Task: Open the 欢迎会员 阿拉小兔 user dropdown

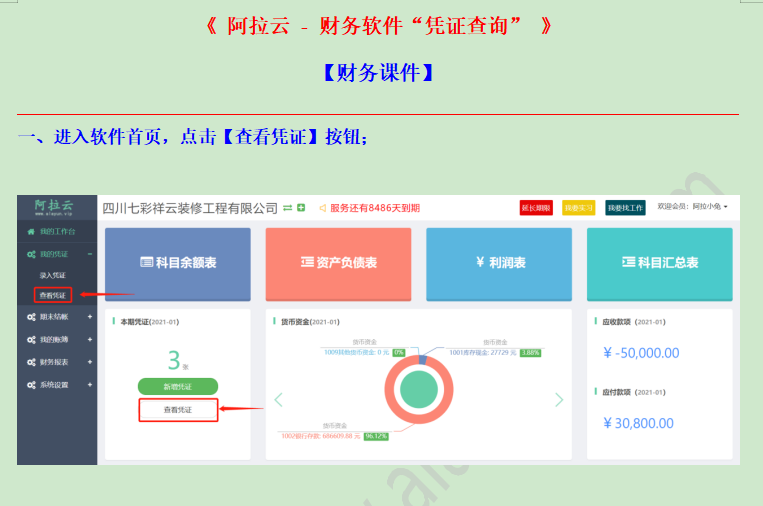Action: tap(692, 207)
